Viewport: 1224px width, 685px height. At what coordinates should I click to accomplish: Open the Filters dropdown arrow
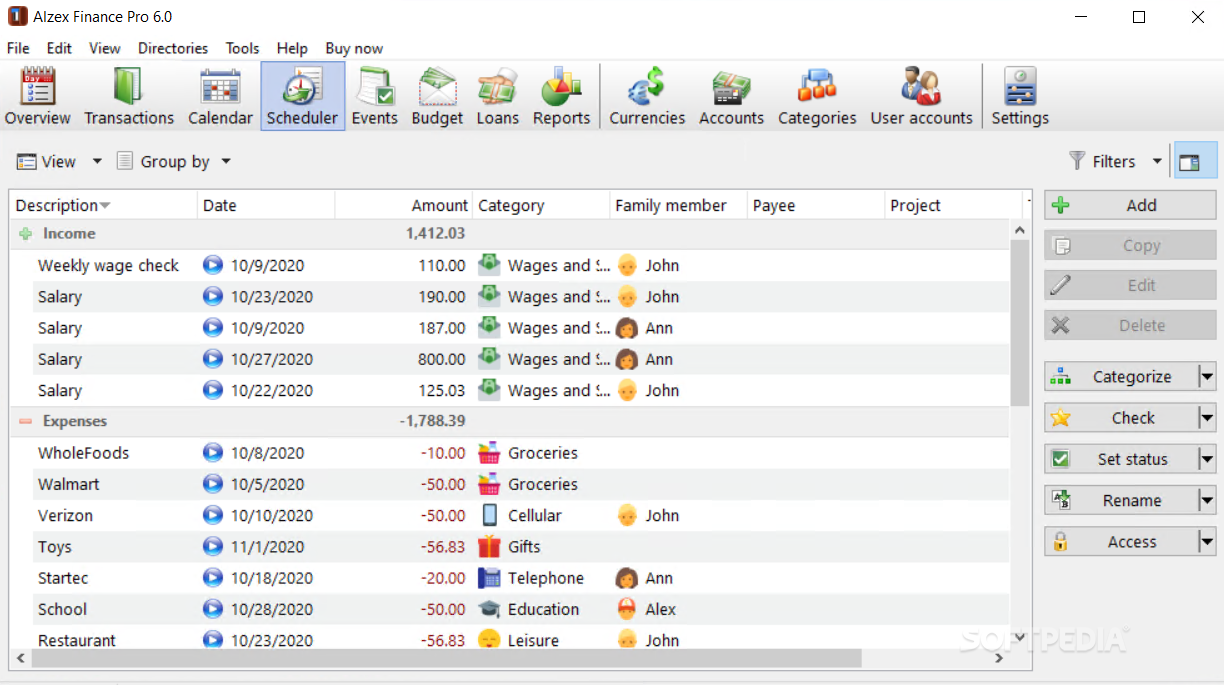pos(1157,161)
